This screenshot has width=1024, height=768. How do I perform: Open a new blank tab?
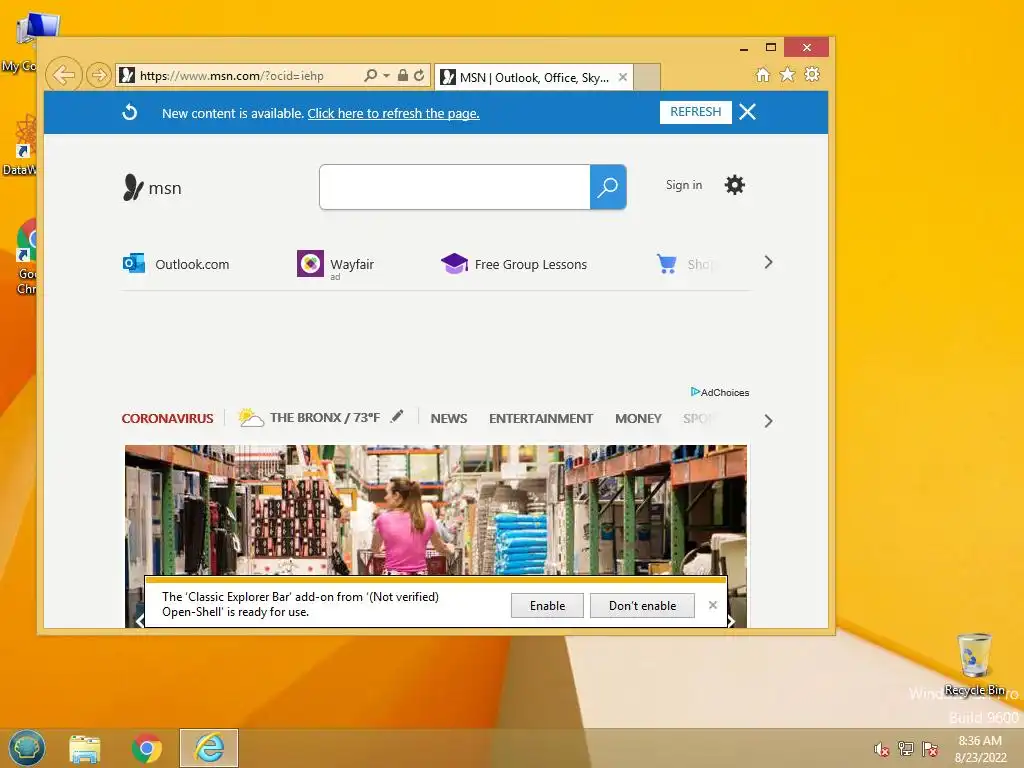pos(647,77)
